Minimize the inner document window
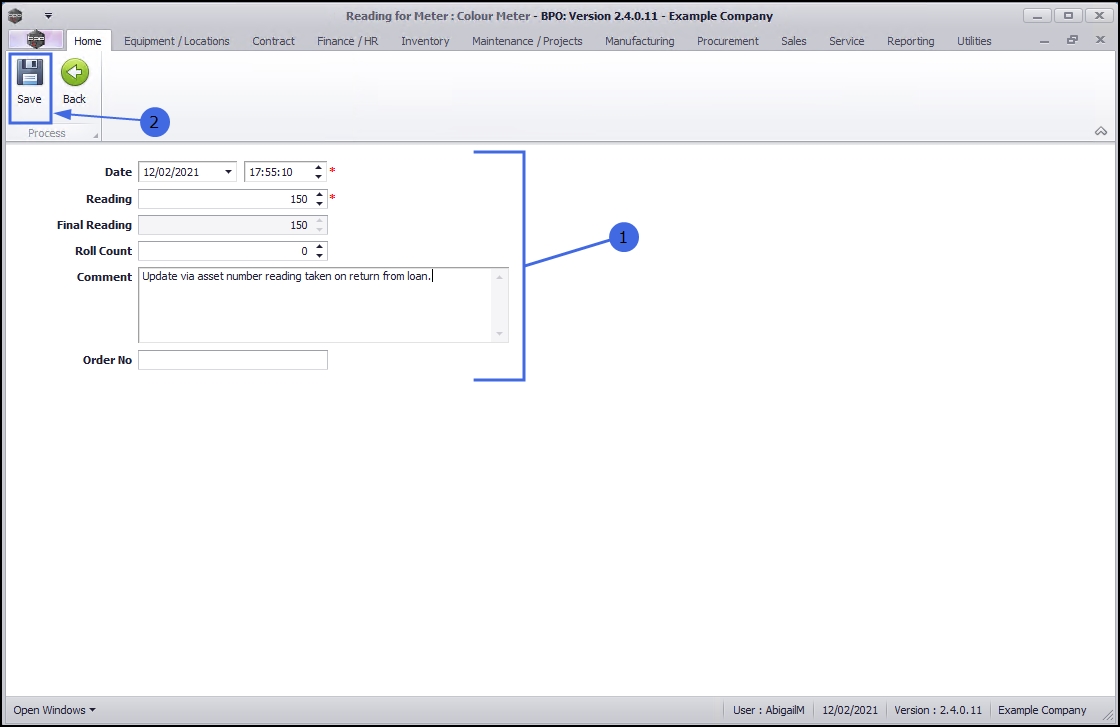Screen dimensions: 1120x727 click(1044, 41)
